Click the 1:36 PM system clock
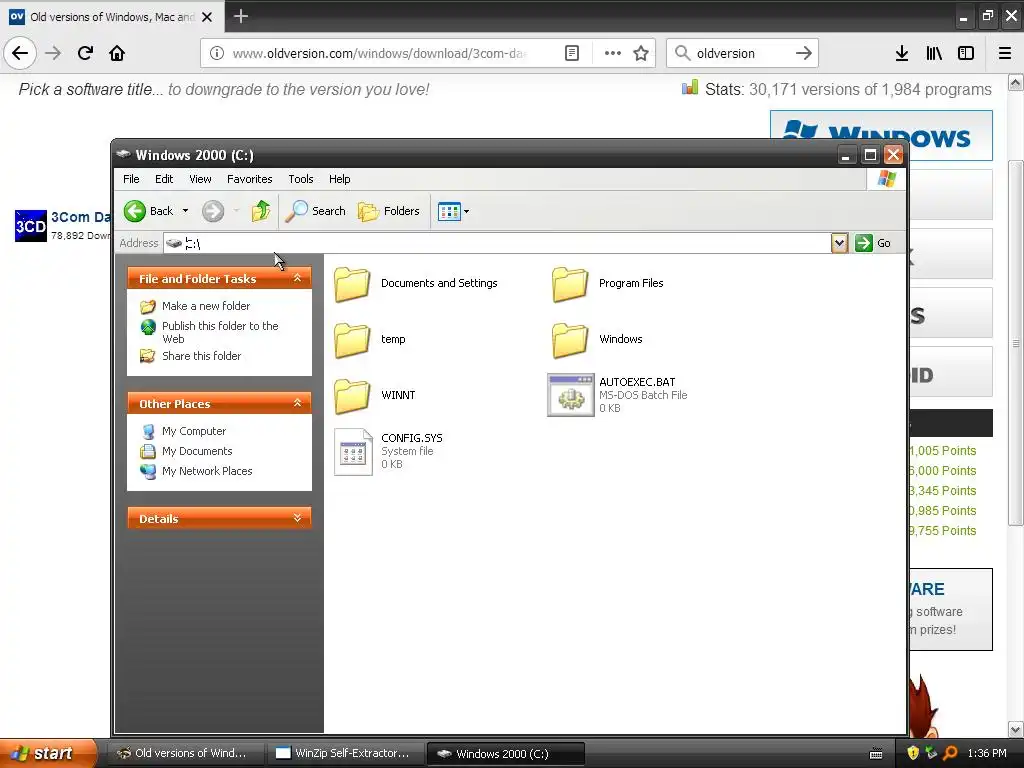 coord(987,753)
